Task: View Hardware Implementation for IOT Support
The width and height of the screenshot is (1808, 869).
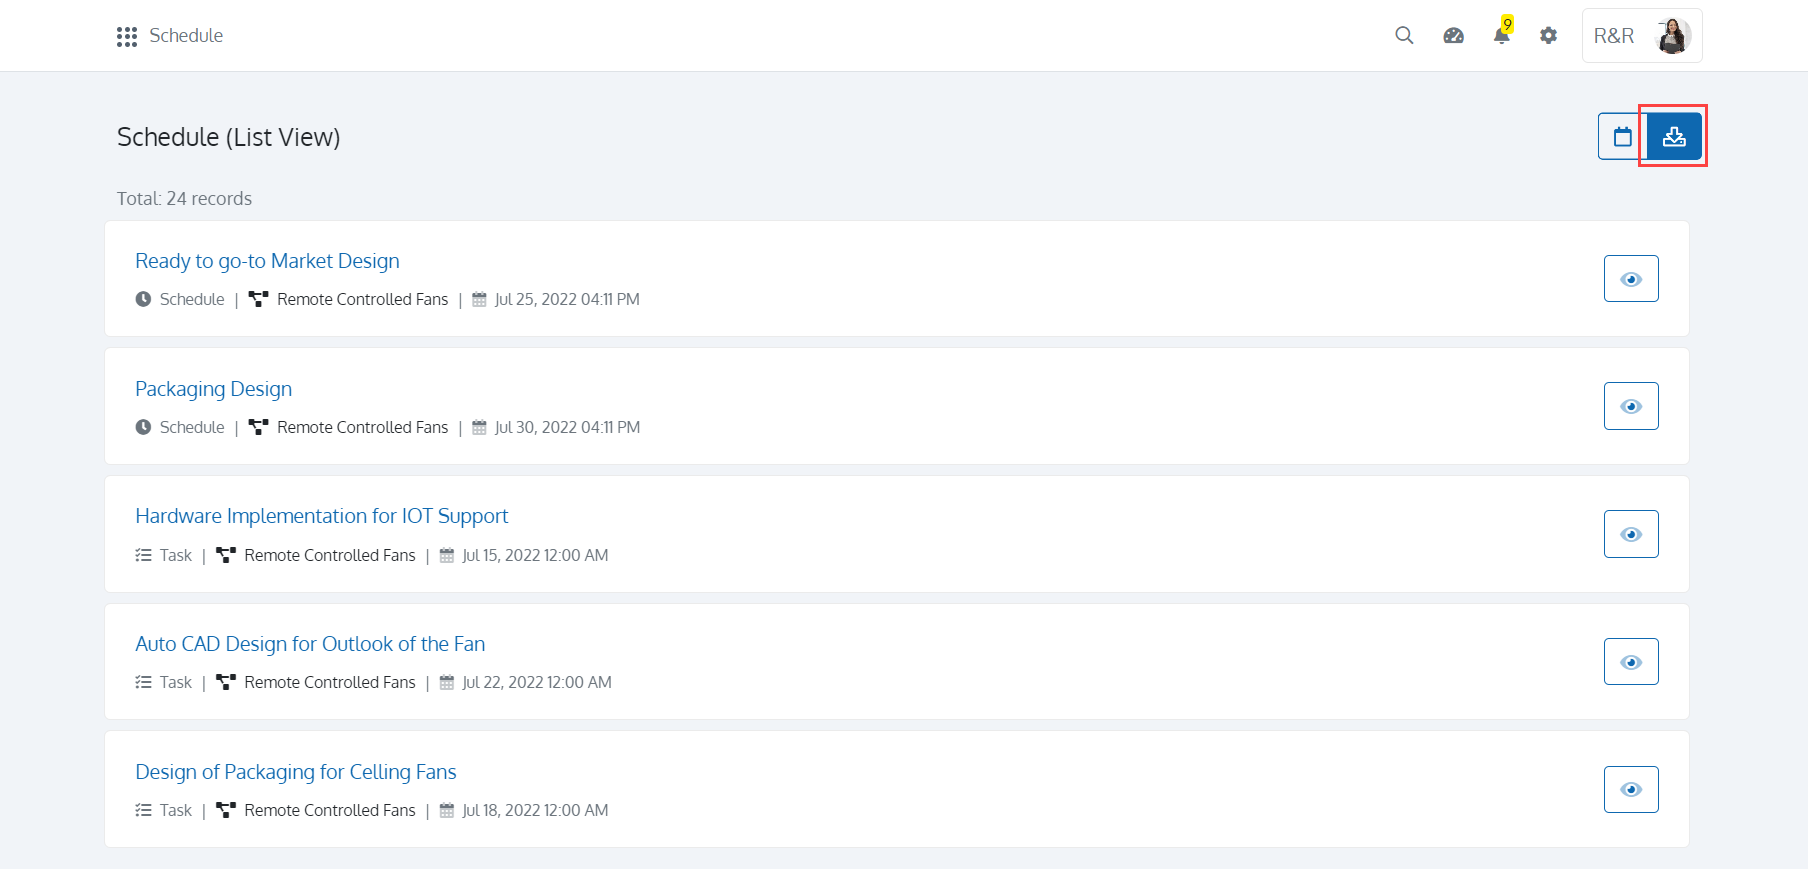Action: tap(1631, 534)
